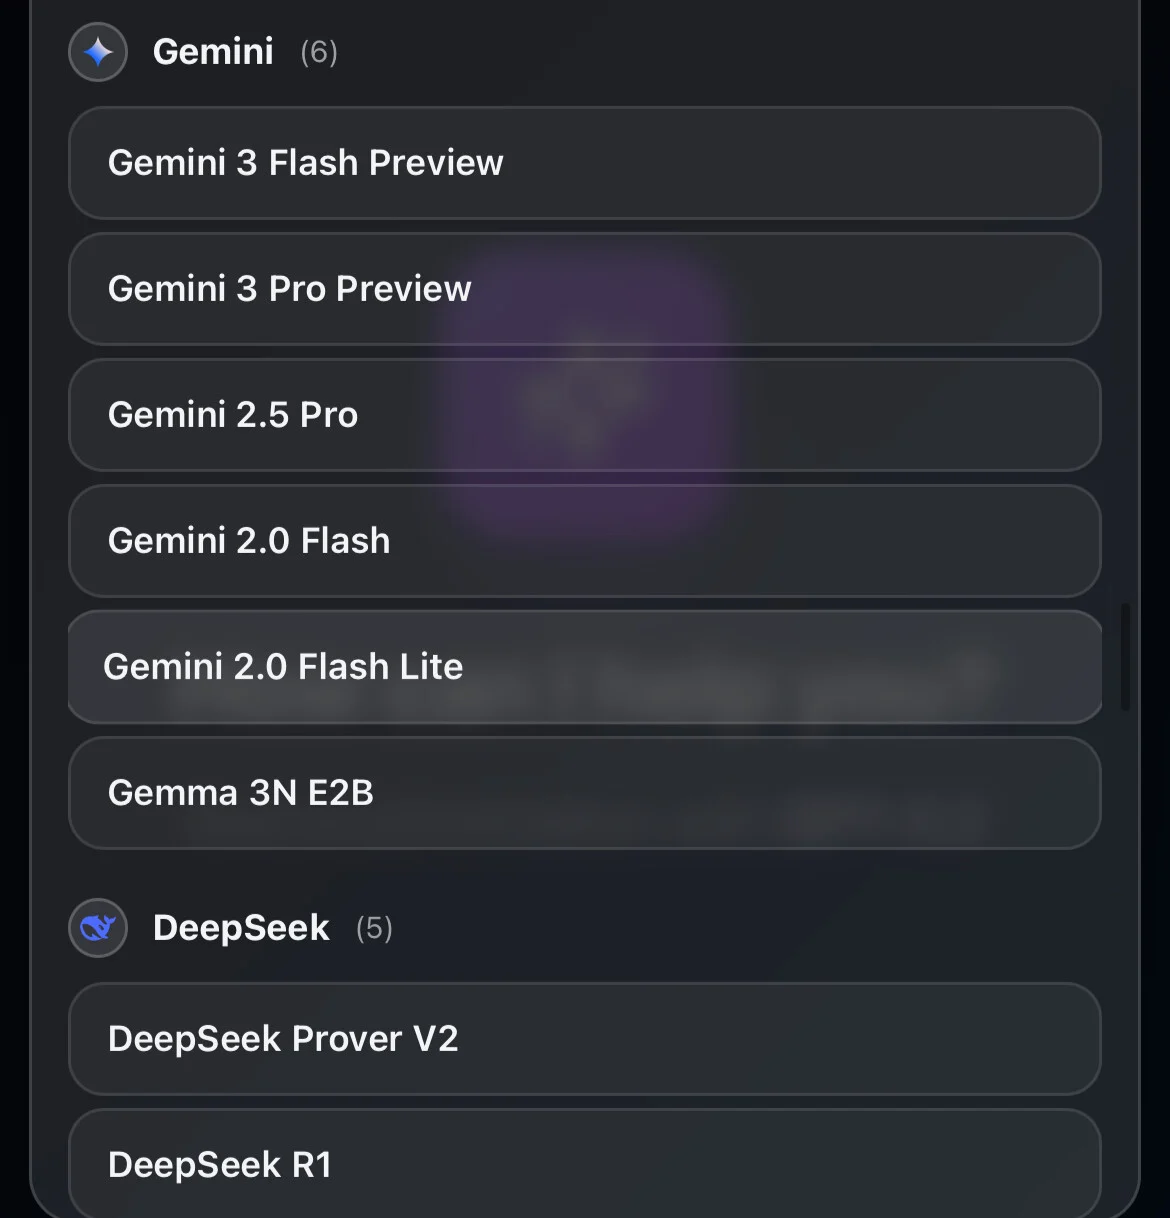This screenshot has height=1218, width=1170.
Task: Click the Gemini model count (6)
Action: pyautogui.click(x=319, y=52)
